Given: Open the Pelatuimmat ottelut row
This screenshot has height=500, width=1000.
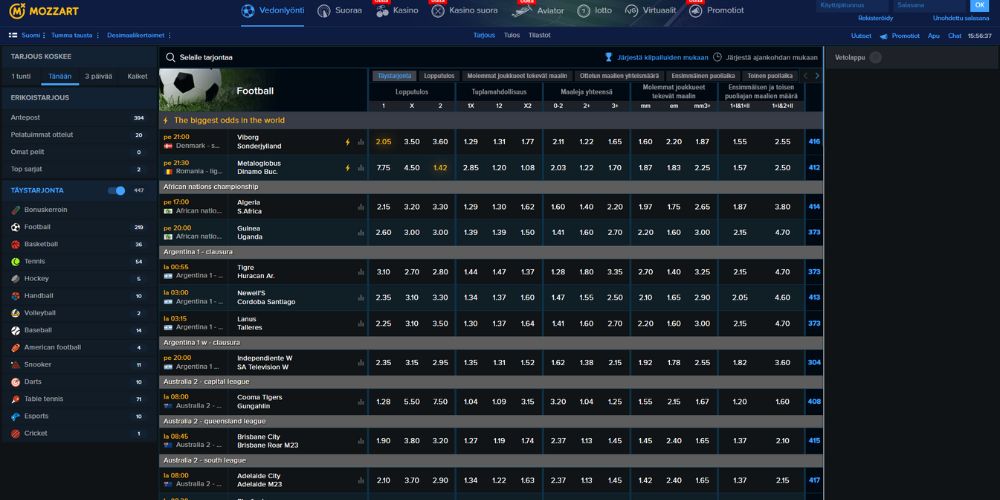Looking at the screenshot, I should click(78, 135).
